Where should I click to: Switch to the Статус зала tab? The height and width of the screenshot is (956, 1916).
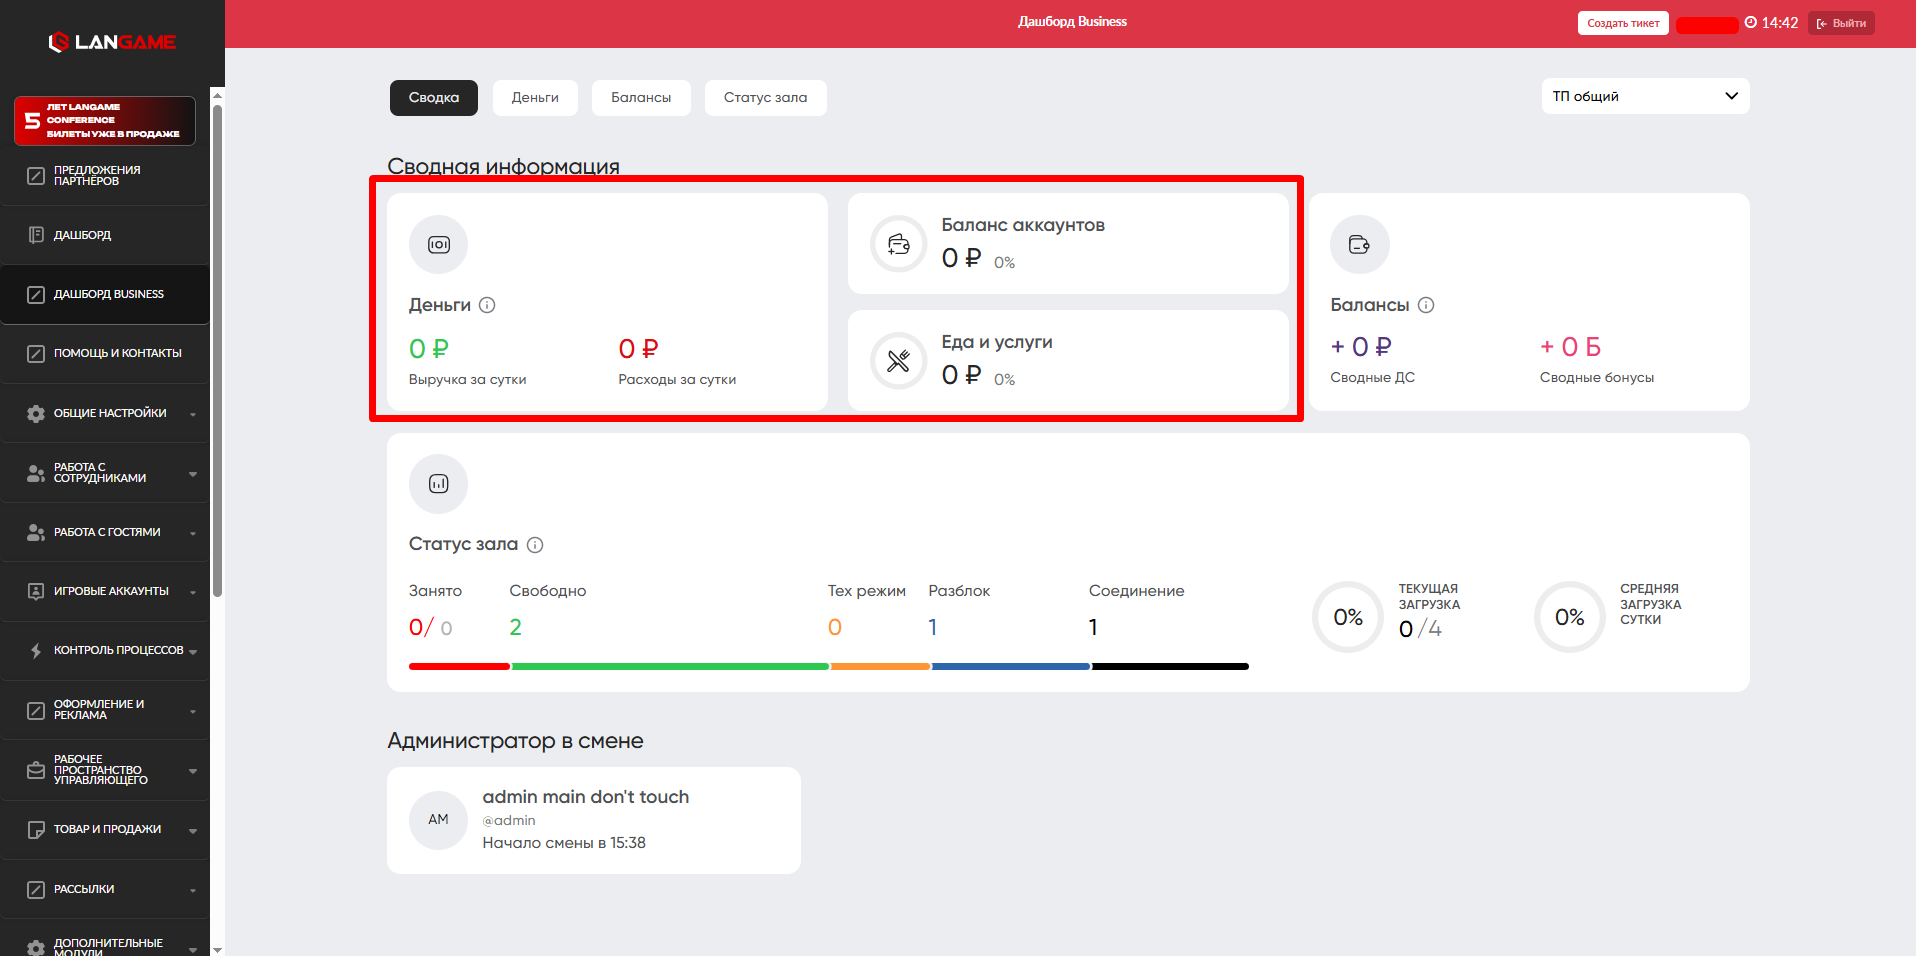click(x=765, y=98)
